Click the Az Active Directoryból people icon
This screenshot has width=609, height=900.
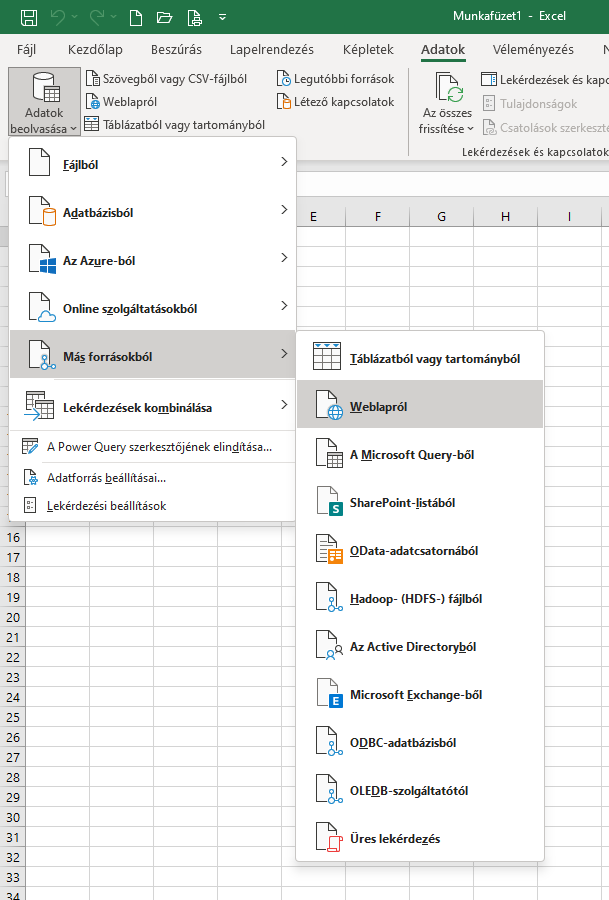pos(329,646)
